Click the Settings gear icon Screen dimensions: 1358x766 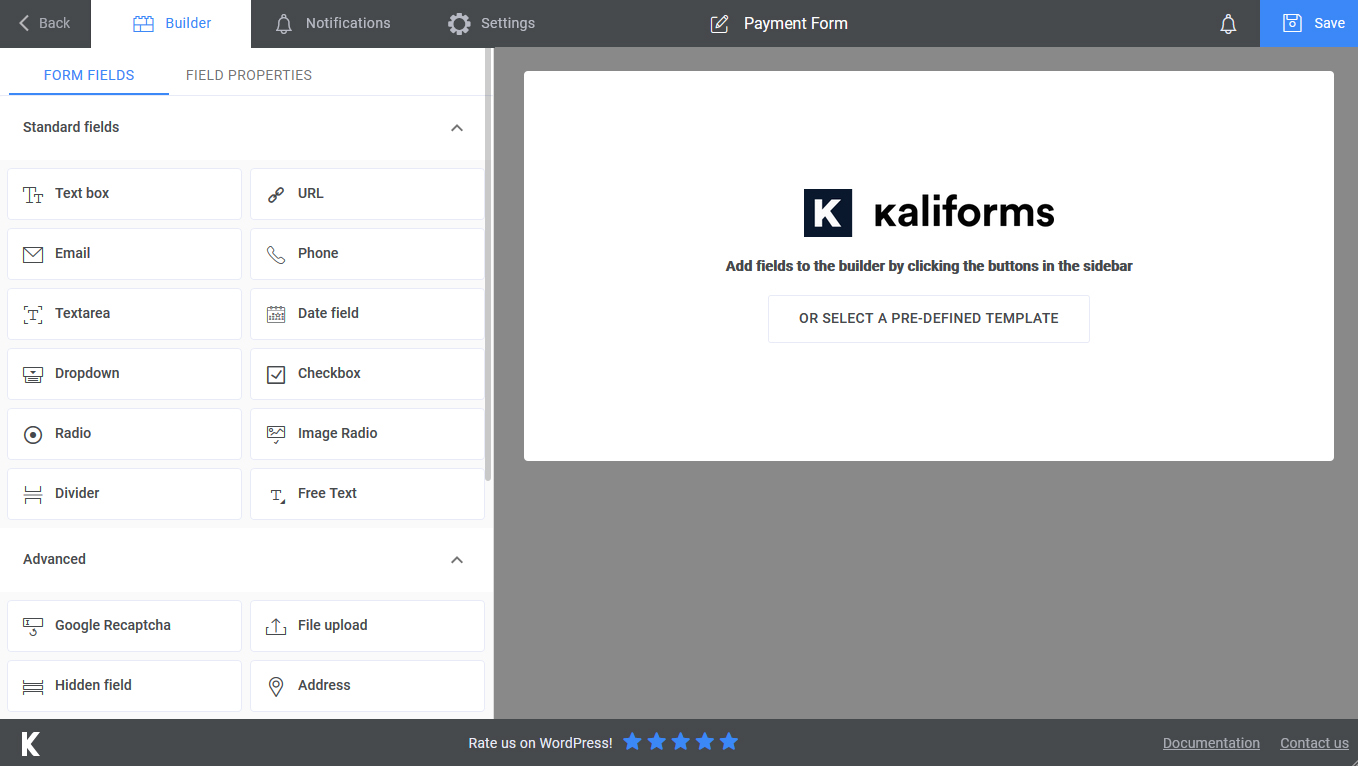pos(459,24)
